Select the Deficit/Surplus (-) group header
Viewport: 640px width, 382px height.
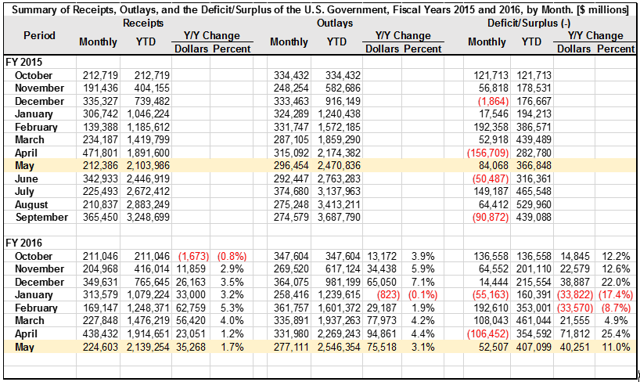coord(529,23)
